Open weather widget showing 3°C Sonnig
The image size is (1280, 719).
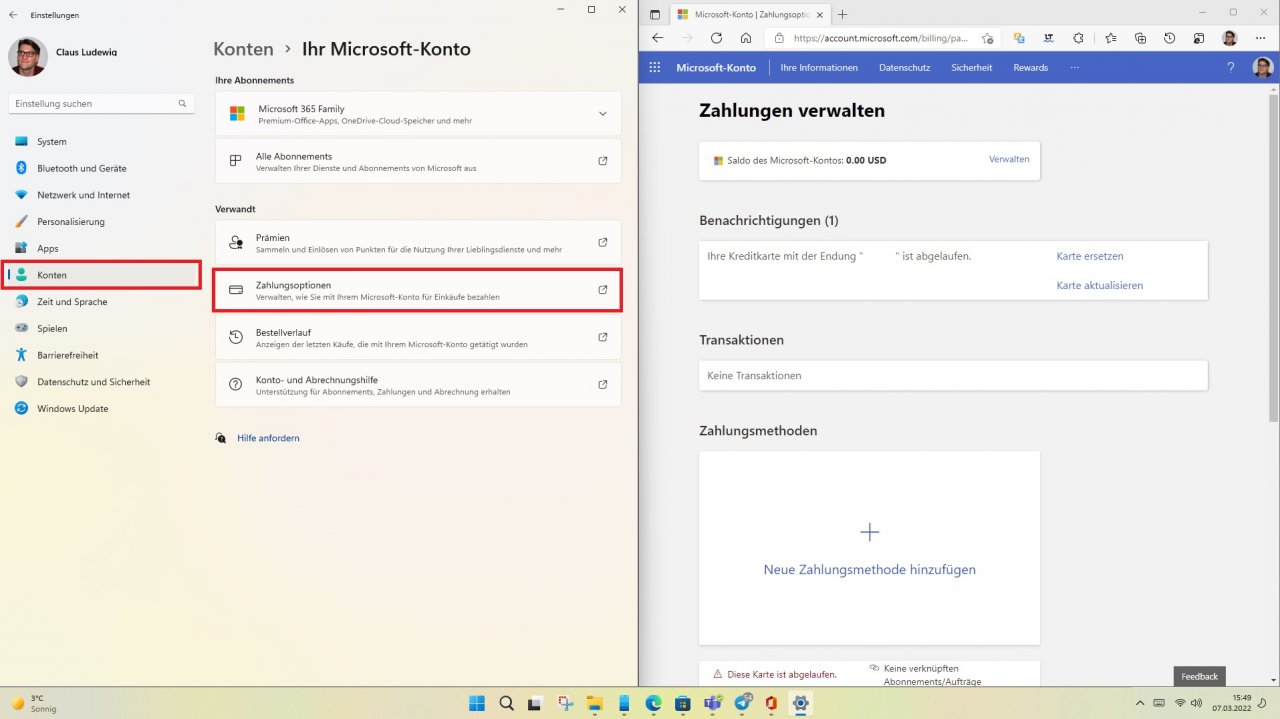click(34, 703)
